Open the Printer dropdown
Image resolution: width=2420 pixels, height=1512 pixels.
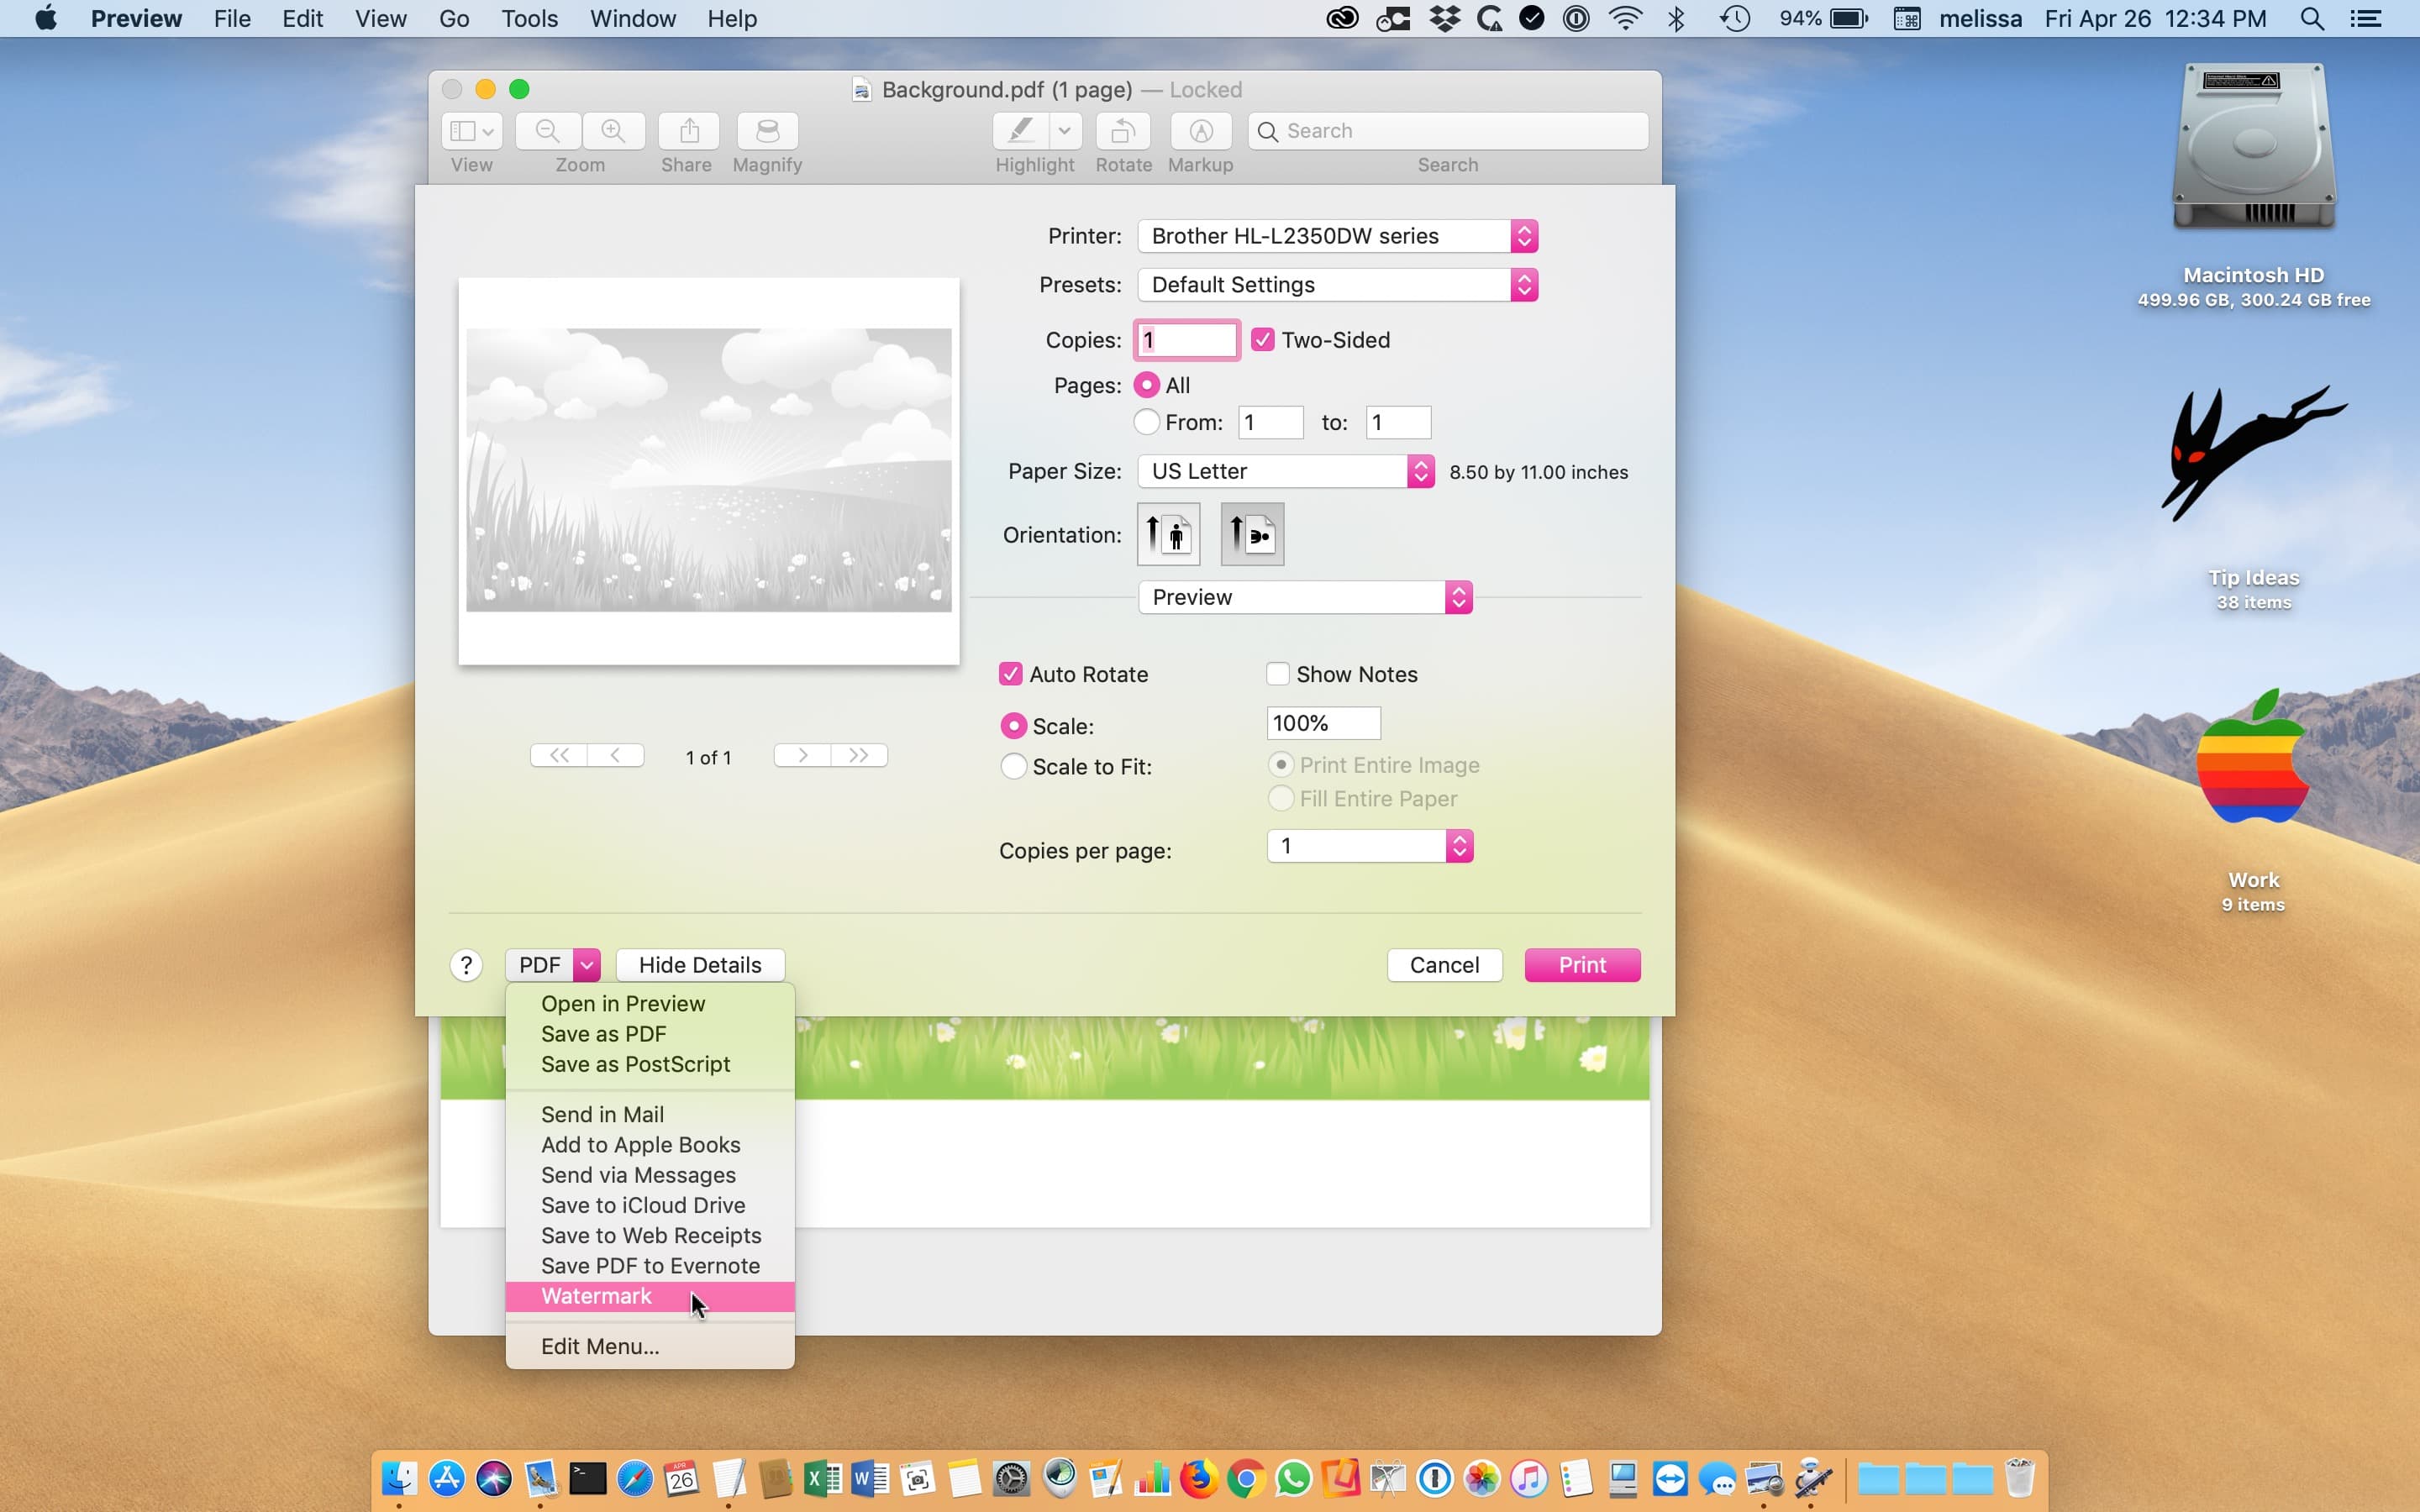point(1338,236)
